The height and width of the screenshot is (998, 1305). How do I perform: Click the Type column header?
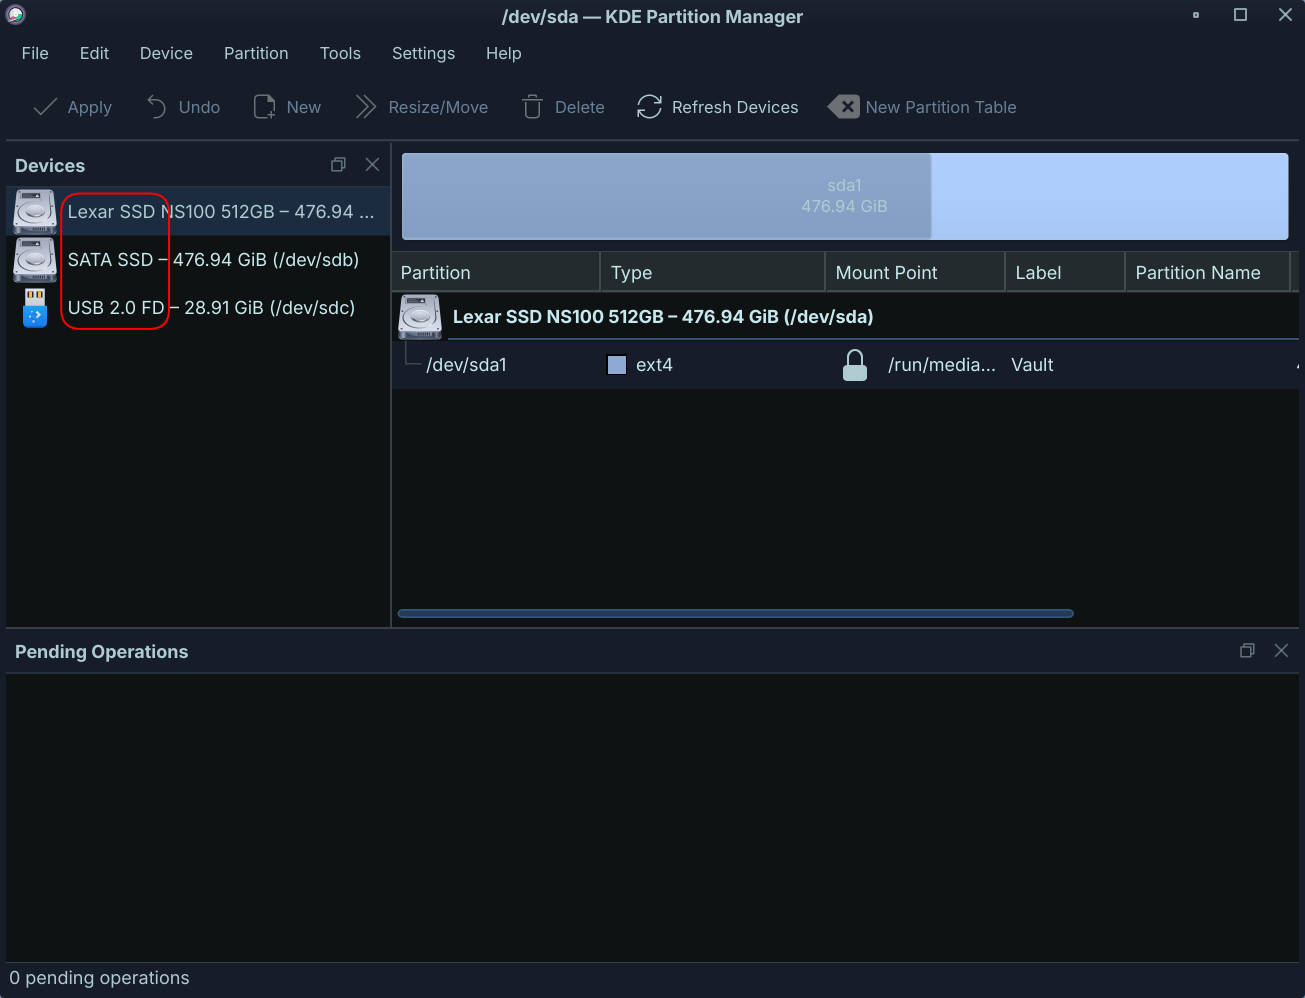click(711, 272)
